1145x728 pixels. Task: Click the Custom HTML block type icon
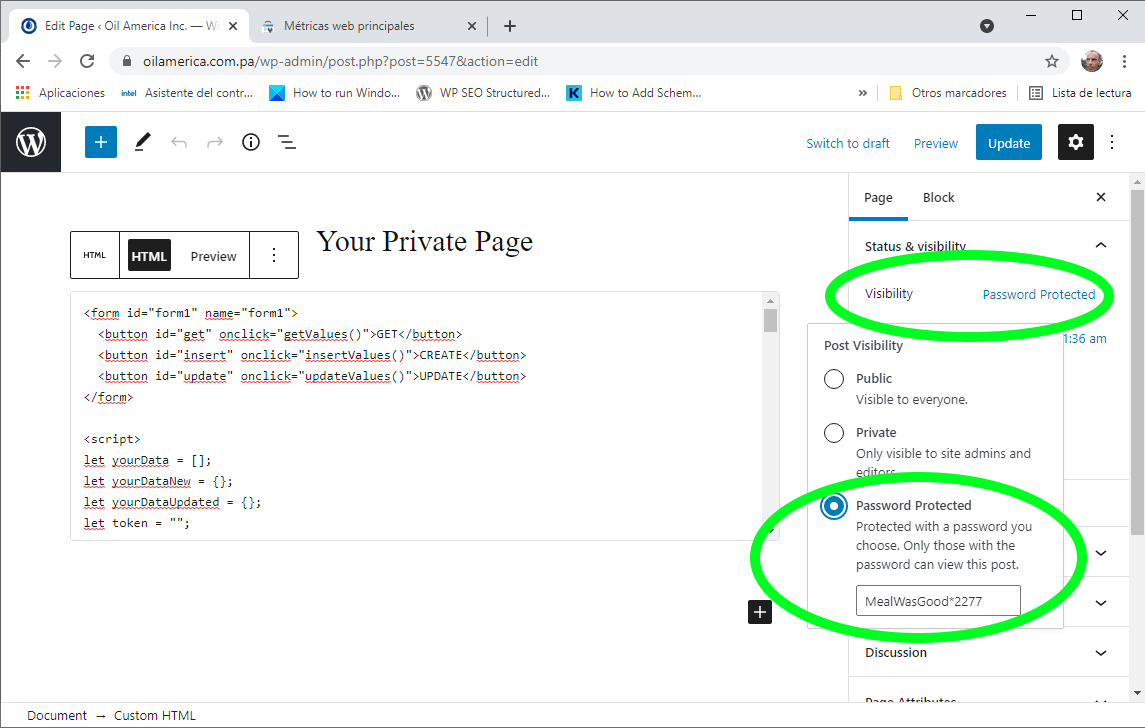[95, 255]
